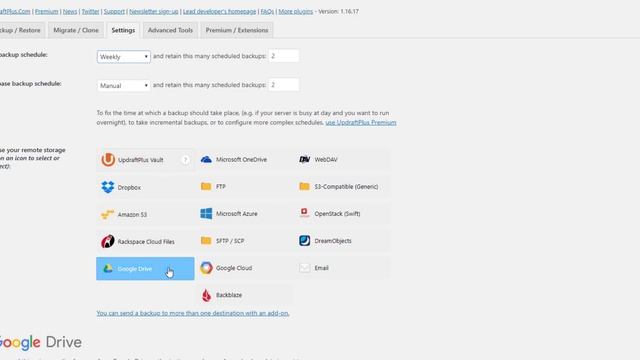The height and width of the screenshot is (360, 640).
Task: Click the Google Drive icon
Action: 108,268
